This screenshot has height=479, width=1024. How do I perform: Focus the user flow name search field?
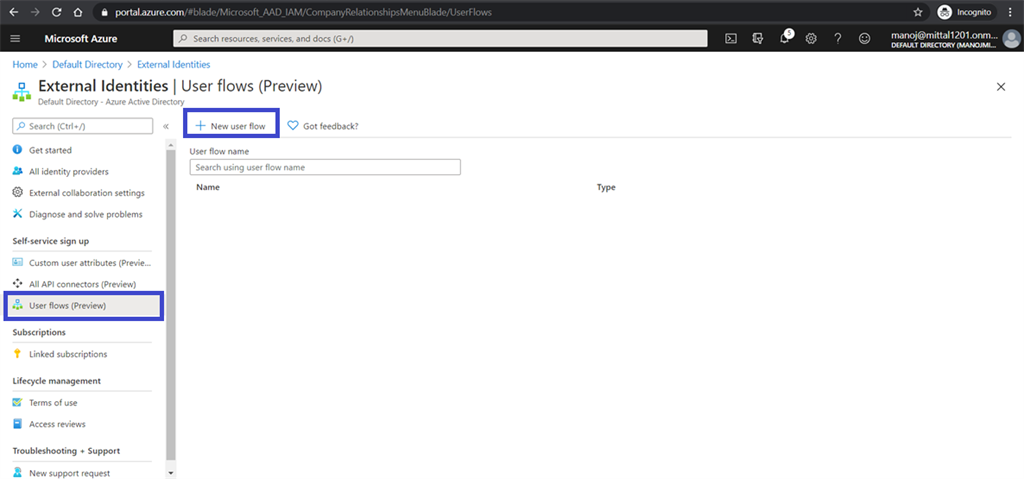325,167
